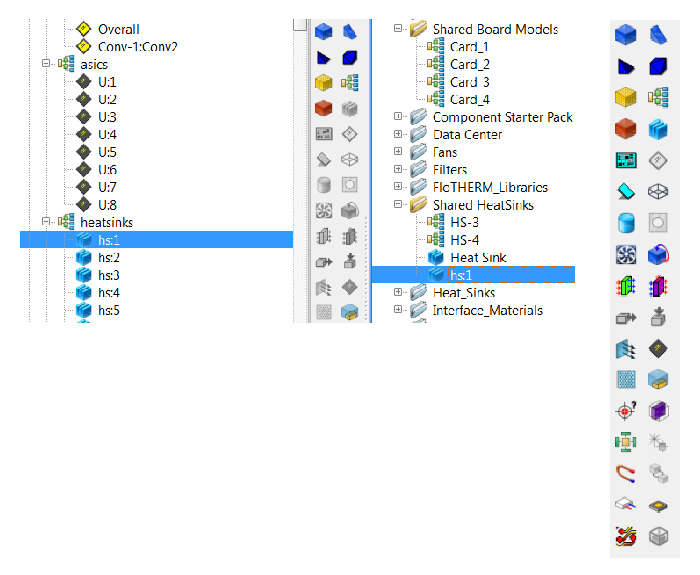
Task: Expand the Heat_Sinks folder
Action: (397, 292)
